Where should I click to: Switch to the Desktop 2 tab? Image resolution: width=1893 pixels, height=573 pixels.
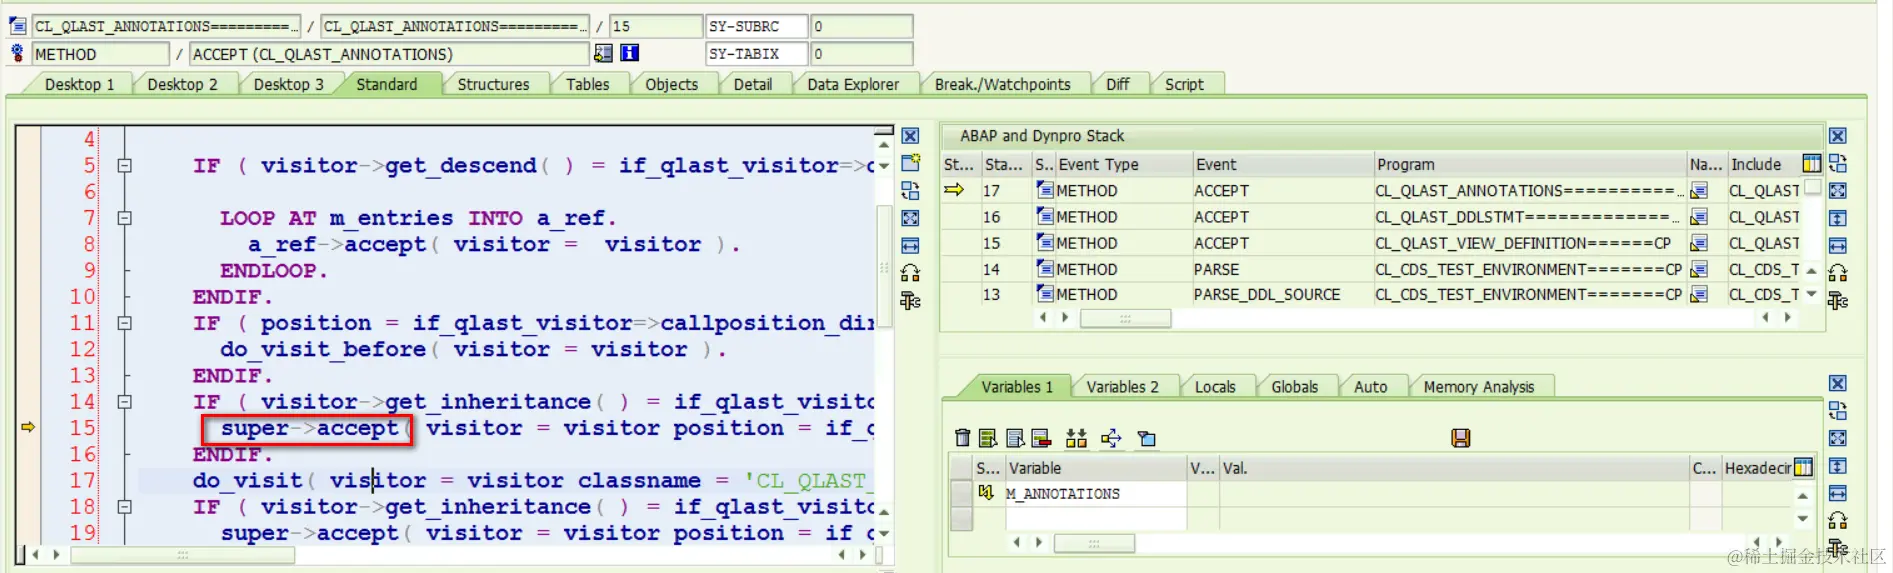tap(182, 85)
